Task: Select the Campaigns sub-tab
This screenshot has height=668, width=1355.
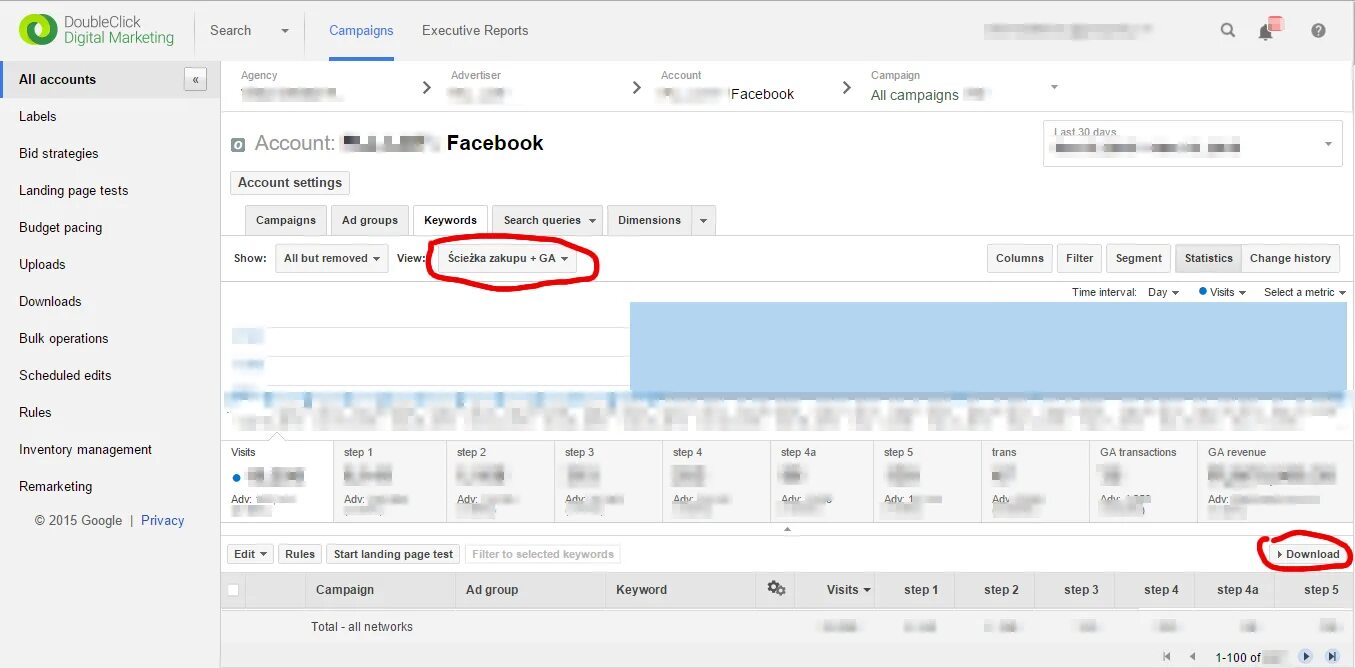Action: pos(286,221)
